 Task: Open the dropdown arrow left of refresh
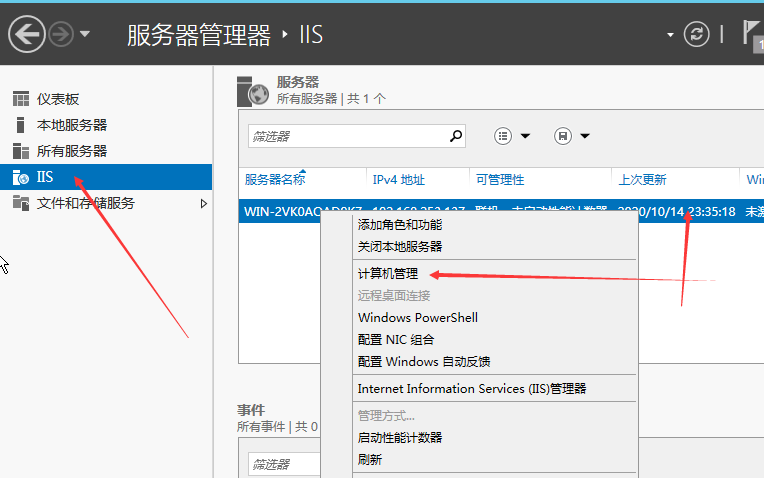point(670,35)
